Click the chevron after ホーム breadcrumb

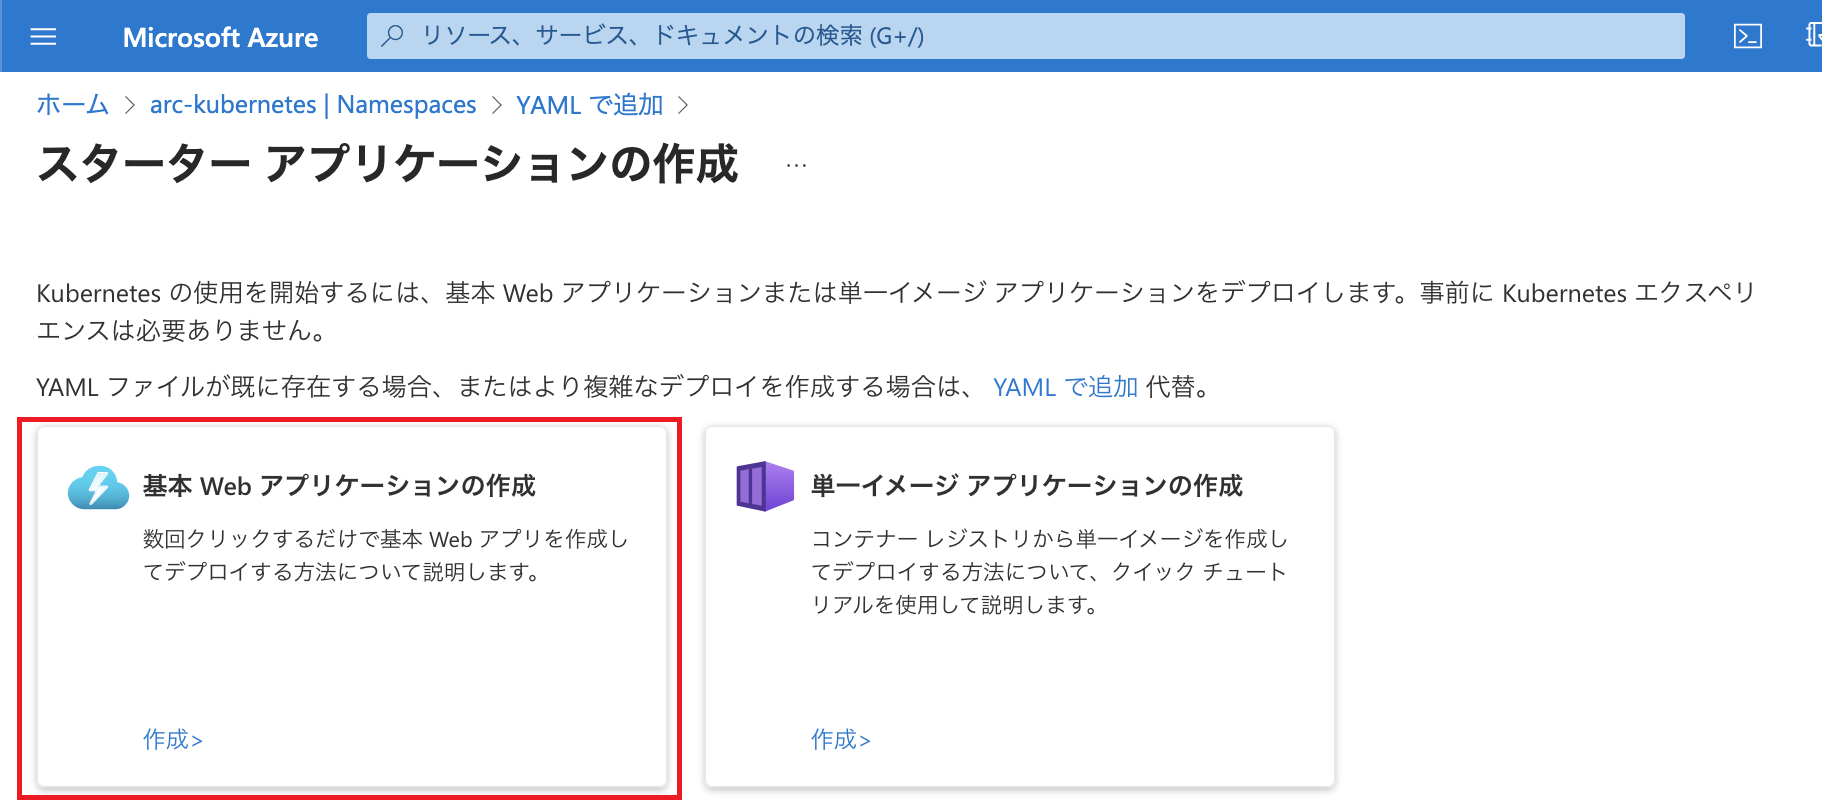click(129, 105)
